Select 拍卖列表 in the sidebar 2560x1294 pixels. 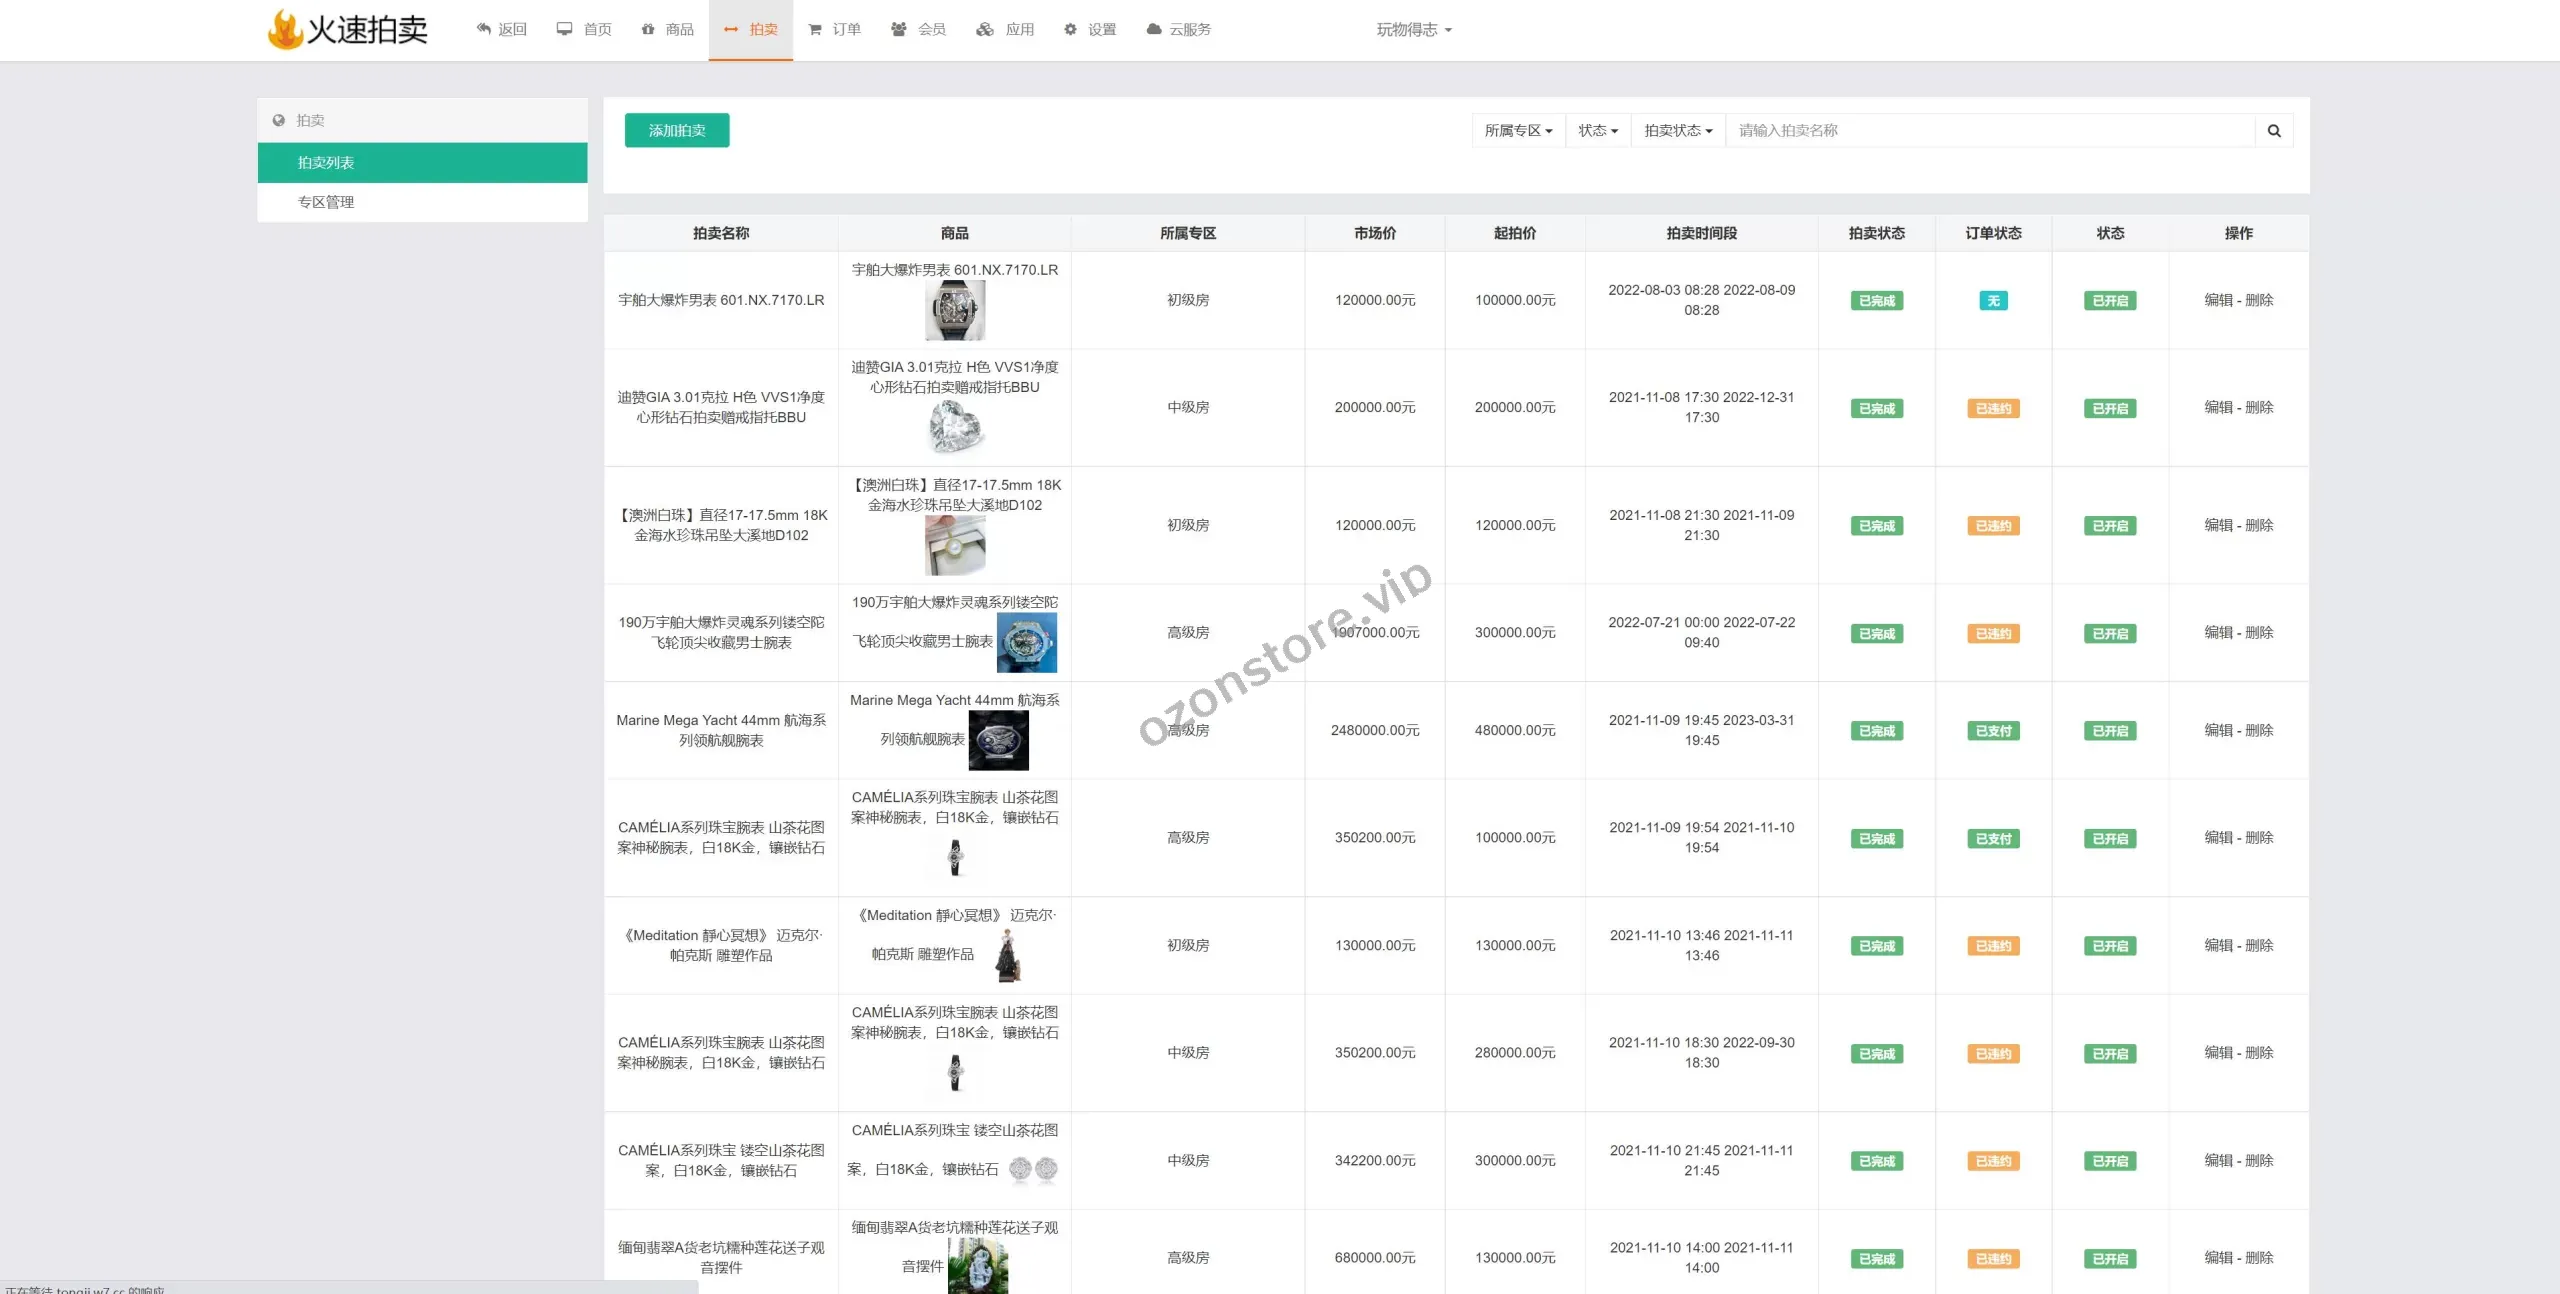point(326,163)
